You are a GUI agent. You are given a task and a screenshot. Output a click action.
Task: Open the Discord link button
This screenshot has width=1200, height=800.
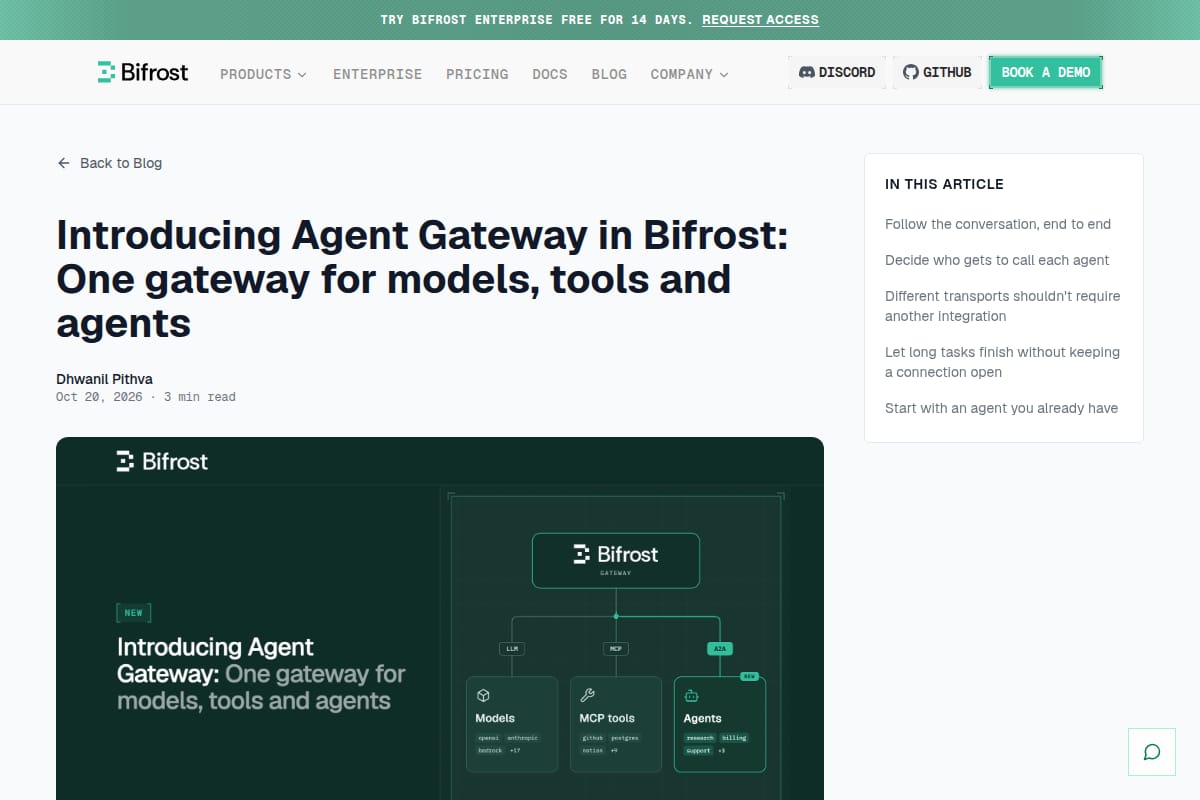coord(837,72)
